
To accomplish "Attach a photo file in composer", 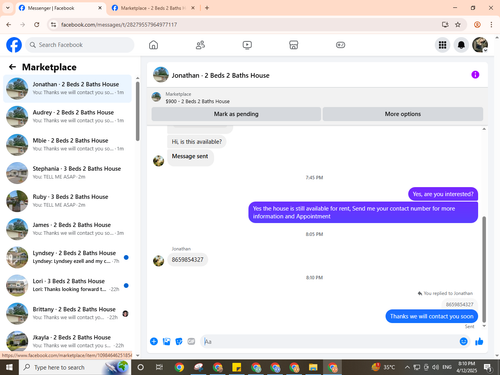I will pos(166,341).
